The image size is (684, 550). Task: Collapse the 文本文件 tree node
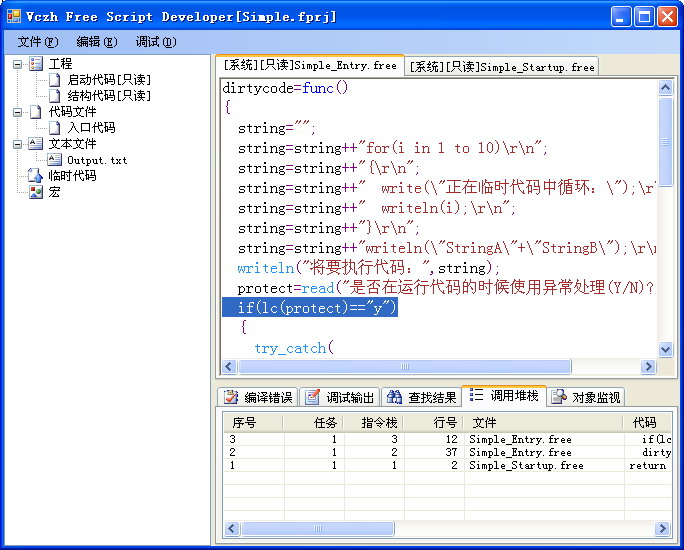click(x=18, y=144)
